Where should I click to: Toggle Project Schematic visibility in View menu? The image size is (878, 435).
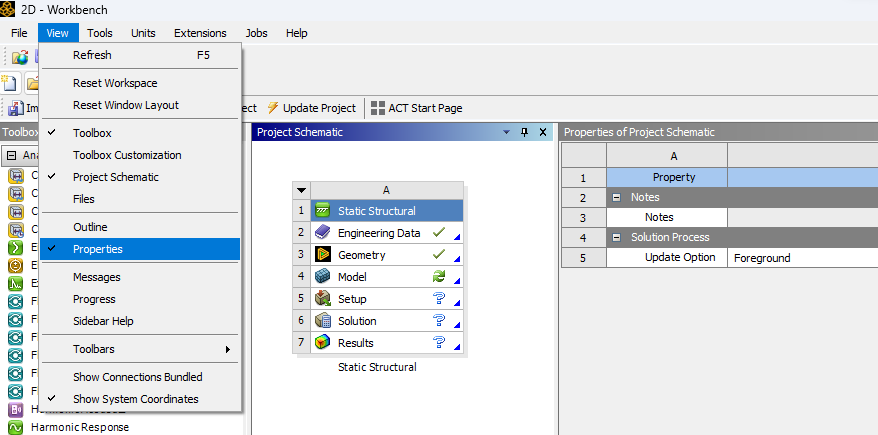[115, 177]
